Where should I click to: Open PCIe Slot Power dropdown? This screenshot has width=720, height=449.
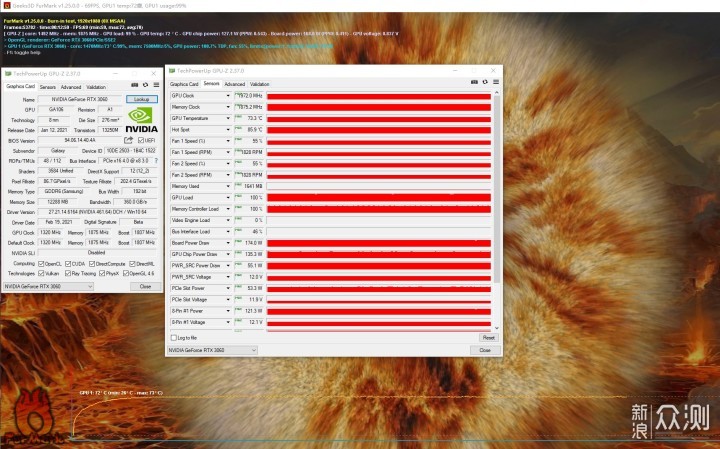point(228,288)
